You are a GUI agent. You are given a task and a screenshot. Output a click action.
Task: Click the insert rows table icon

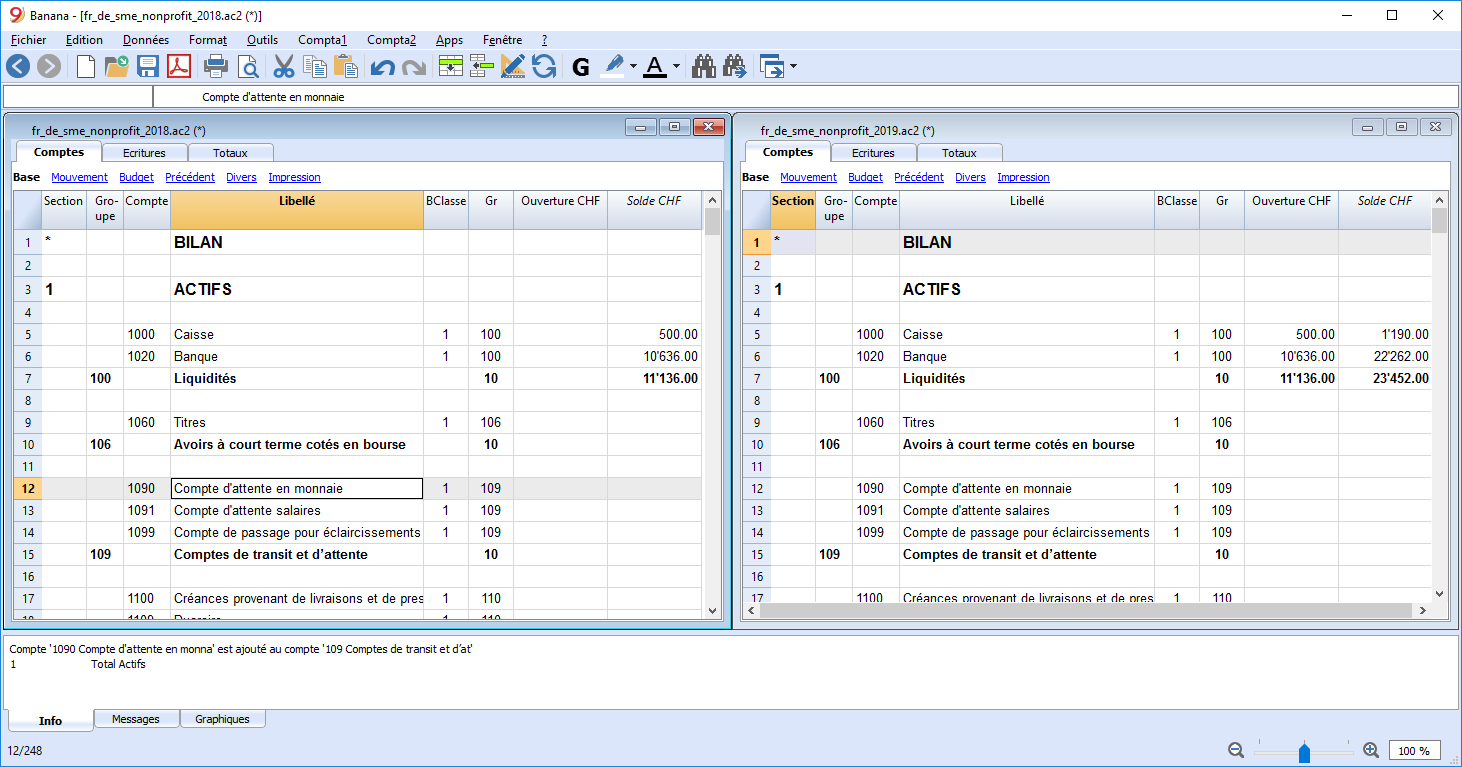pyautogui.click(x=451, y=67)
